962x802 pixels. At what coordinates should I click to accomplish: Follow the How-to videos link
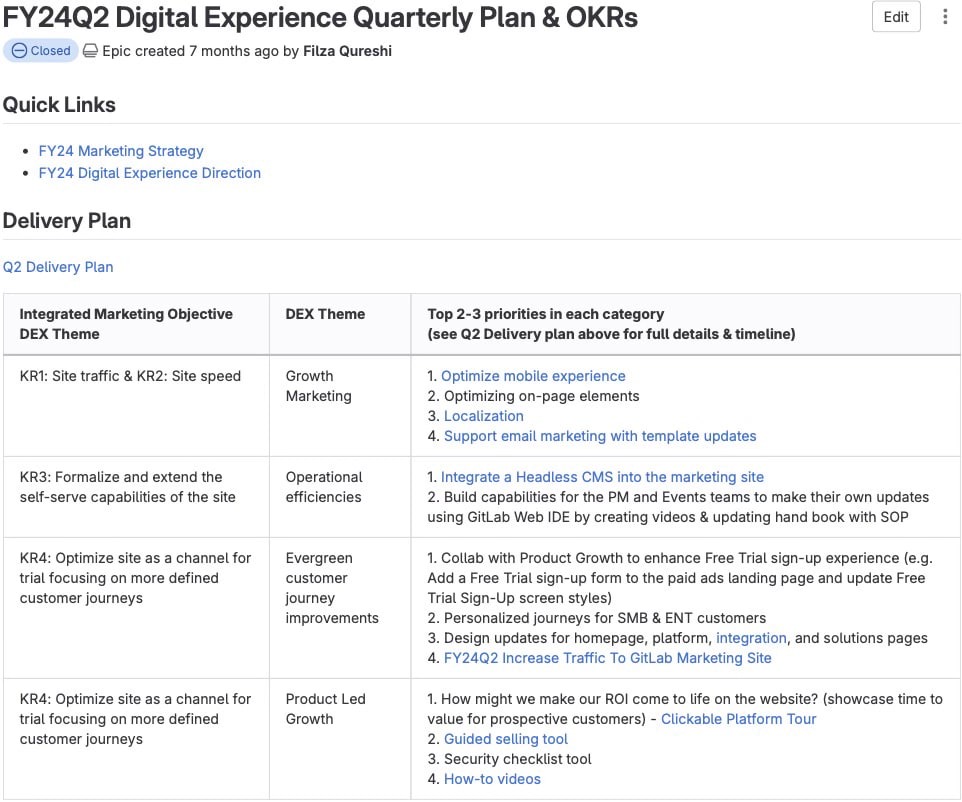[492, 779]
